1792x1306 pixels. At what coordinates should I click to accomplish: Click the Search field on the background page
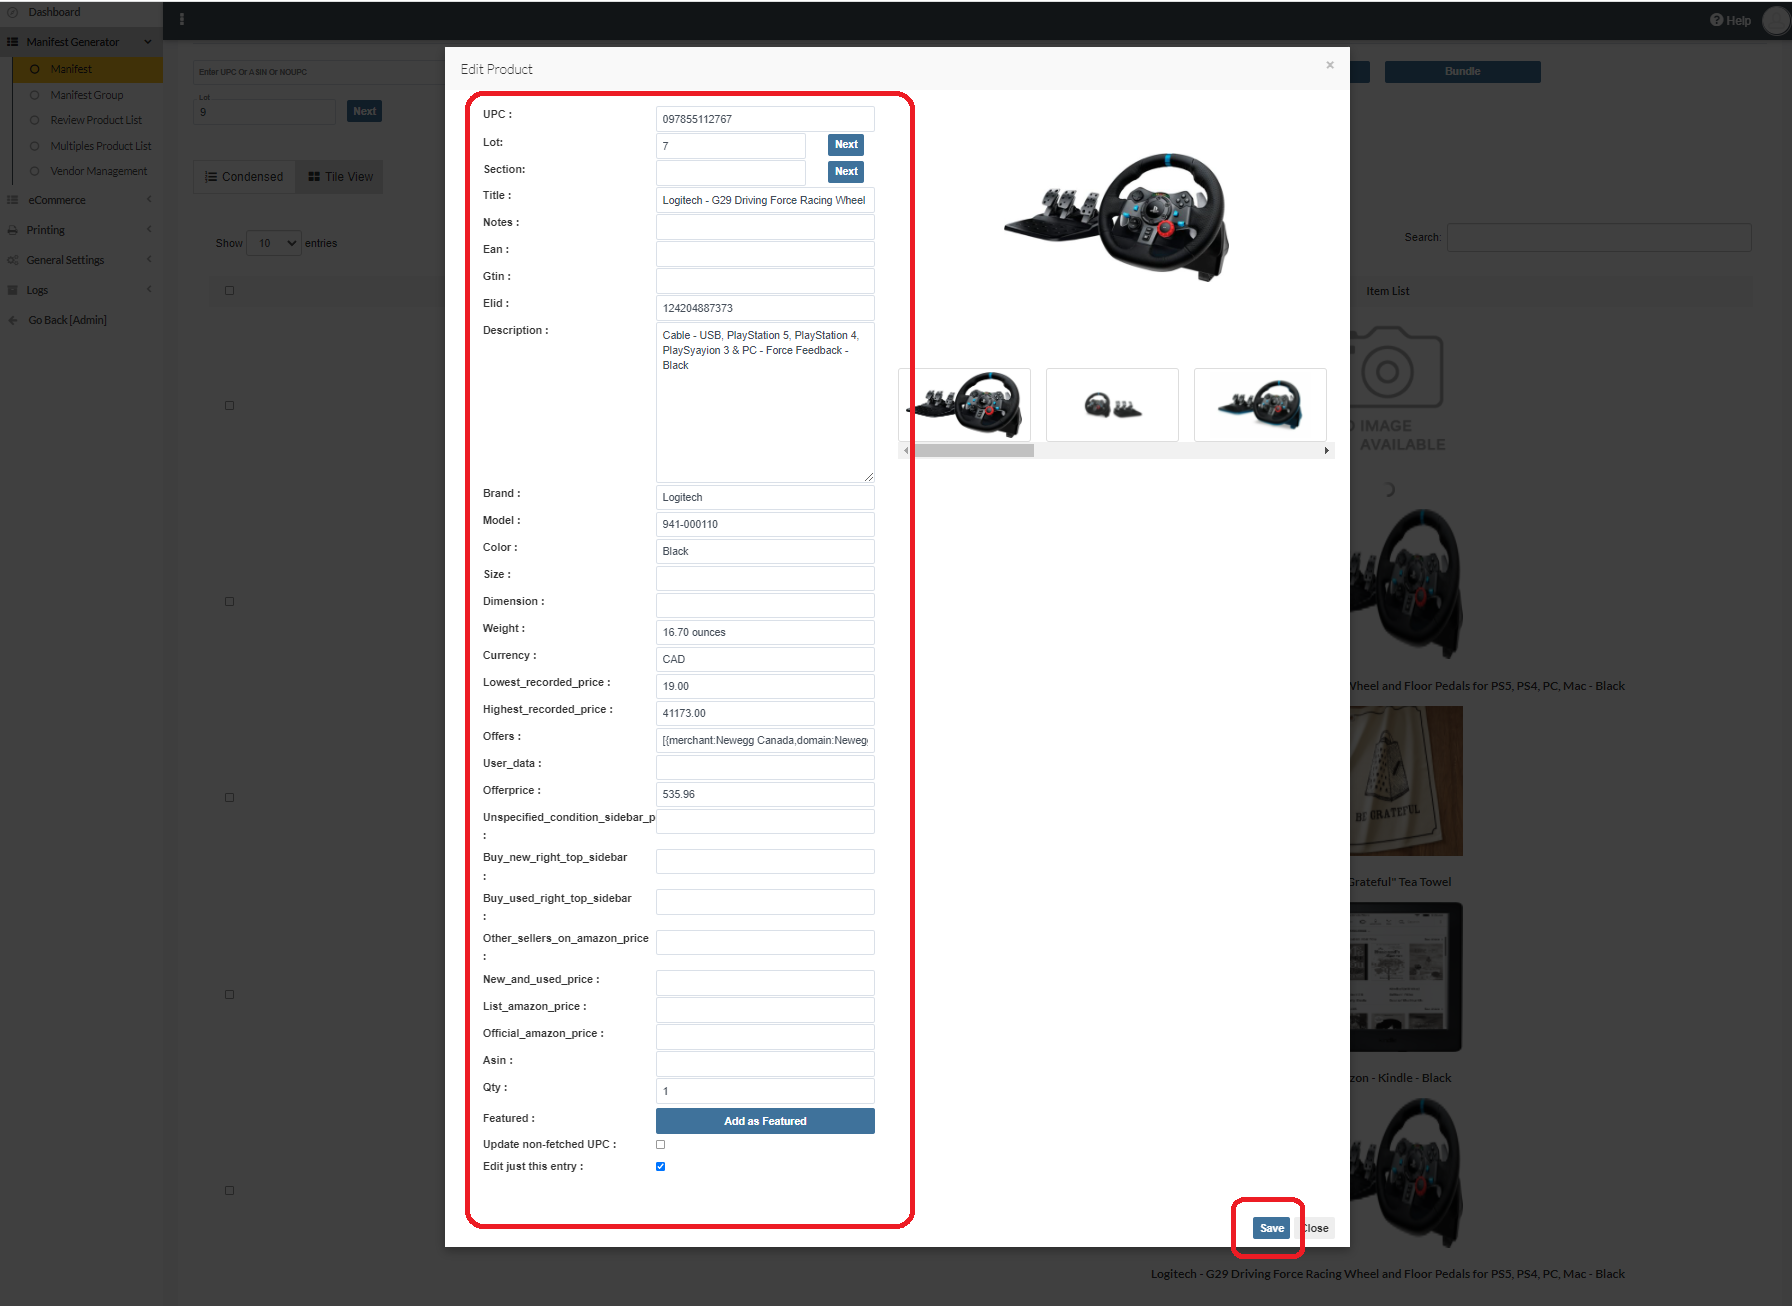[1598, 237]
